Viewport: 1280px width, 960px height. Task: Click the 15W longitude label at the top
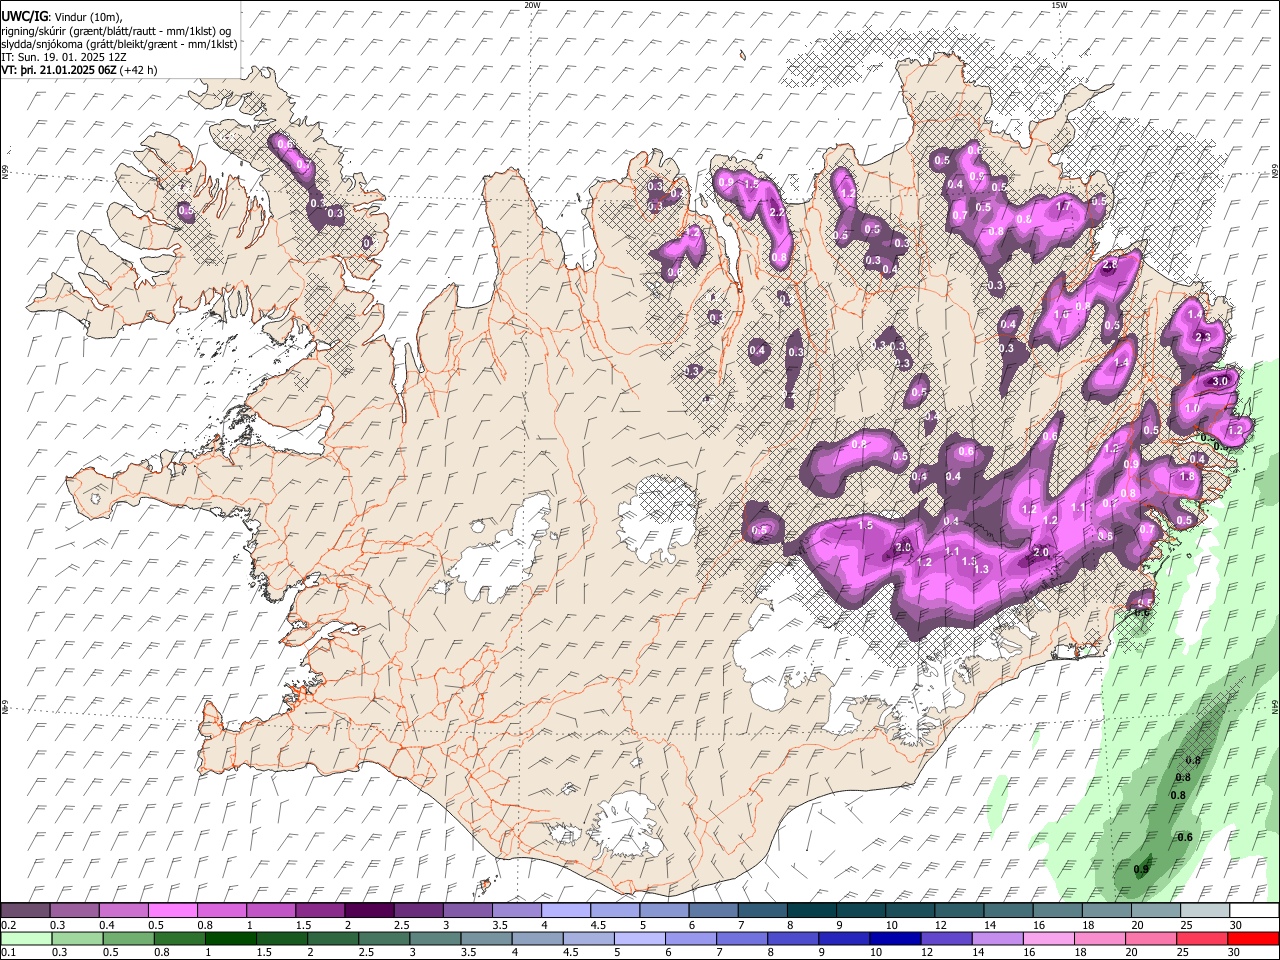tap(1059, 5)
